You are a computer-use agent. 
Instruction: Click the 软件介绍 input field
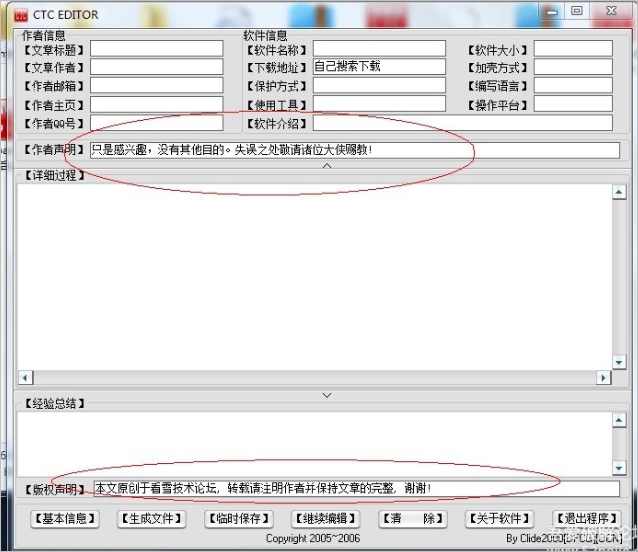pyautogui.click(x=463, y=123)
